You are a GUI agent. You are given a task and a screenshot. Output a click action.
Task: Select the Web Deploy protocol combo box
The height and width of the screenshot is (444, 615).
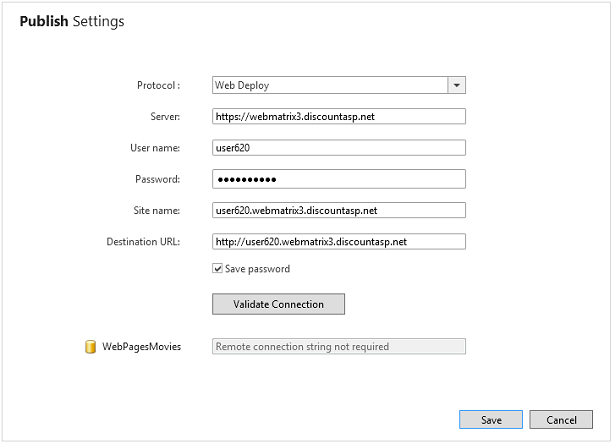(329, 86)
